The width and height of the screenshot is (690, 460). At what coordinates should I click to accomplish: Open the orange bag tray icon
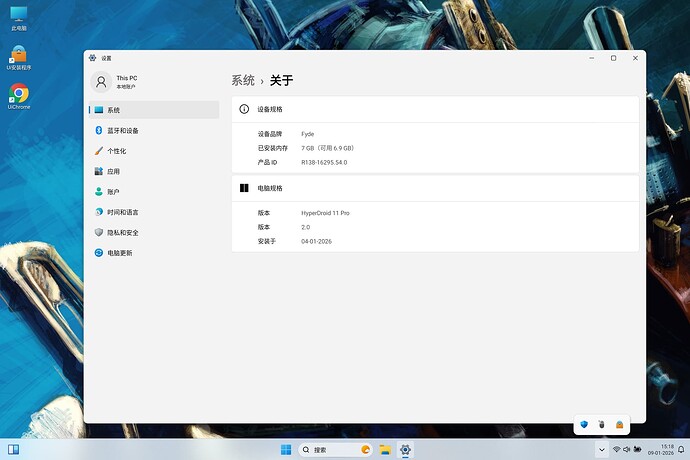tap(619, 424)
